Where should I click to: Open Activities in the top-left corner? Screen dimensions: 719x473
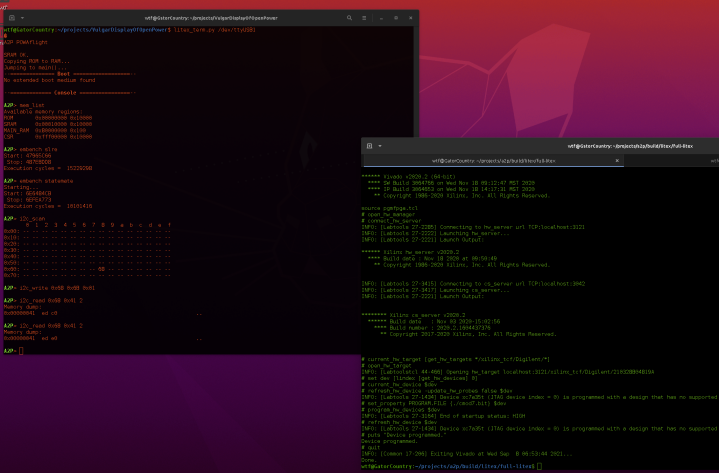tap(8, 3)
